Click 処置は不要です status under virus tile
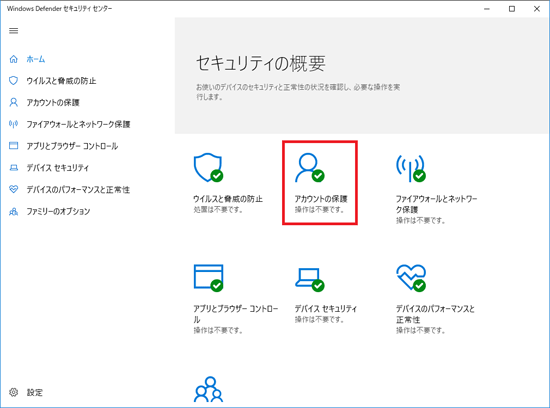 218,210
